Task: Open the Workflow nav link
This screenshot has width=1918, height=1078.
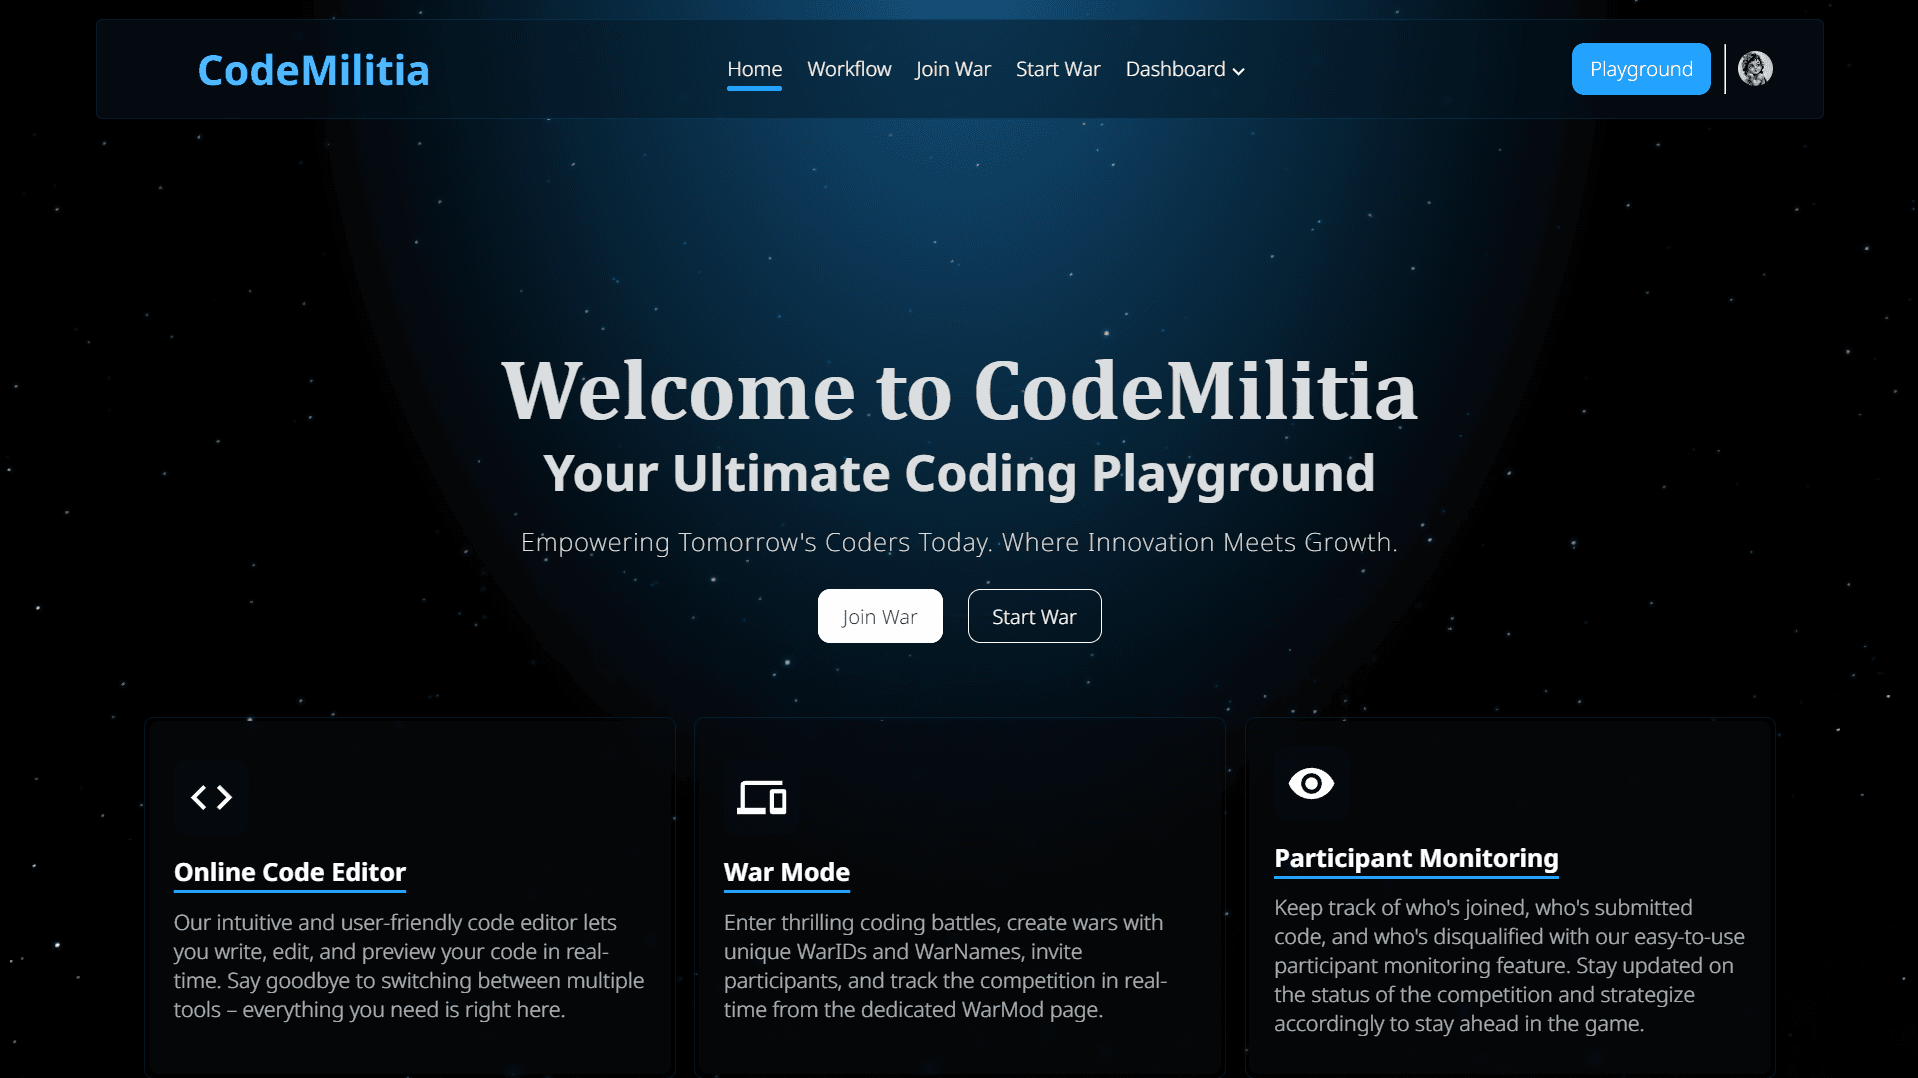Action: point(849,69)
